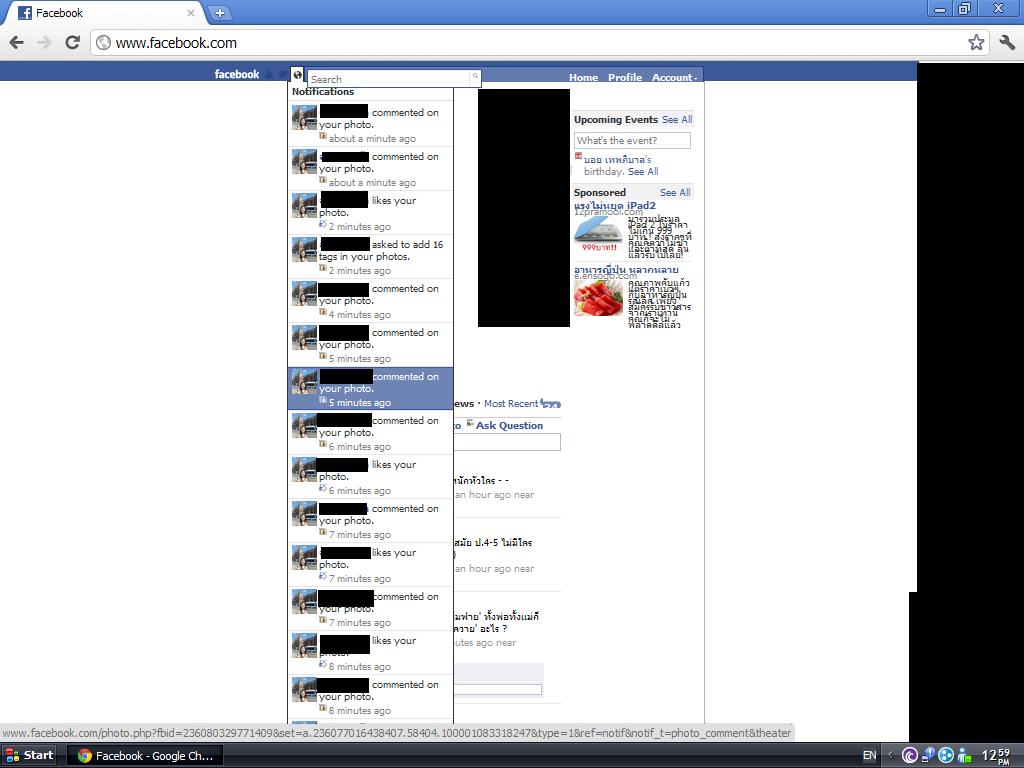Image resolution: width=1024 pixels, height=768 pixels.
Task: Click the photo icon beside '4 minutes ago'
Action: pyautogui.click(x=323, y=312)
